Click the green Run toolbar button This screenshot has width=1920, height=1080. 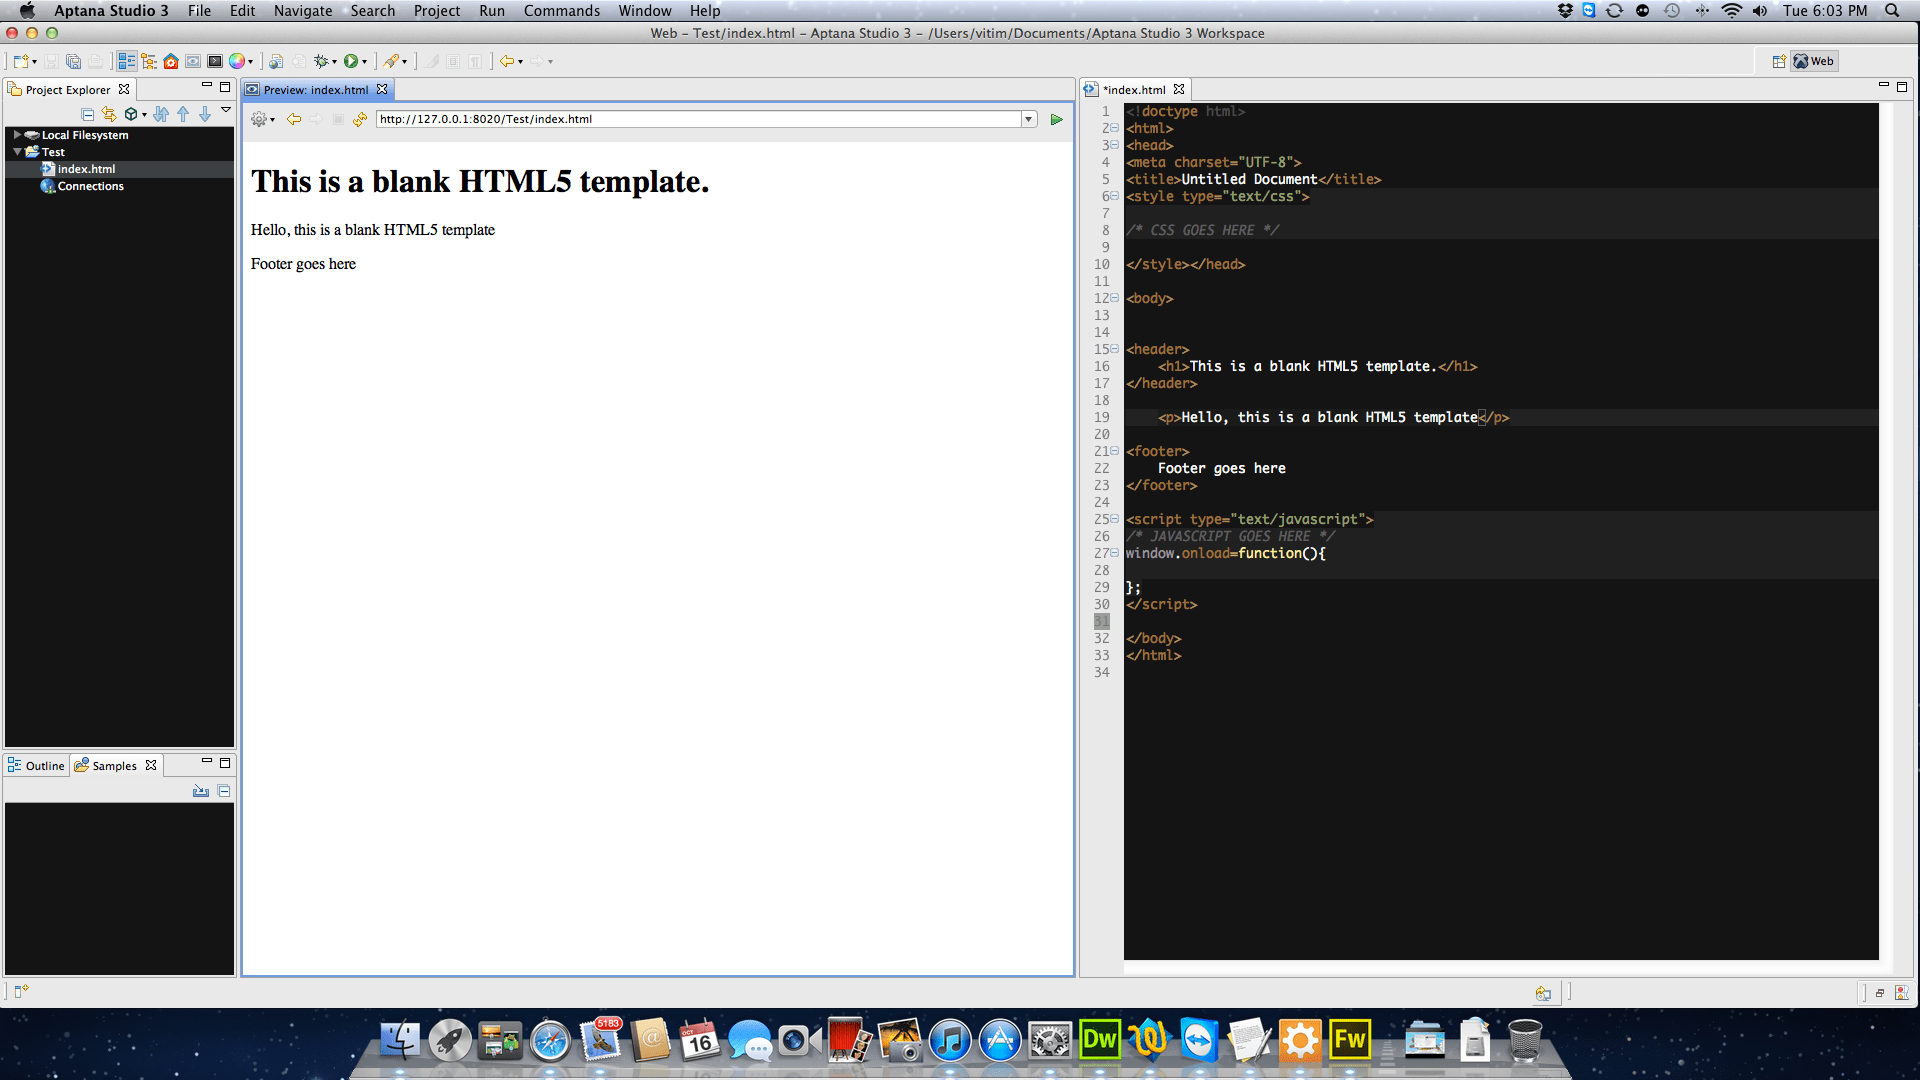(x=351, y=61)
